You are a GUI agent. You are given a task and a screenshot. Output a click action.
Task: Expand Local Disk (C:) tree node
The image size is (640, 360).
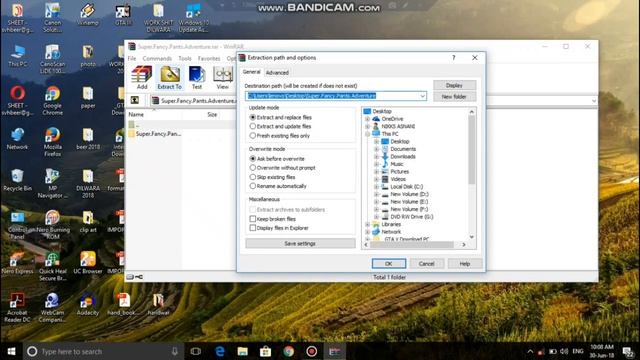376,187
